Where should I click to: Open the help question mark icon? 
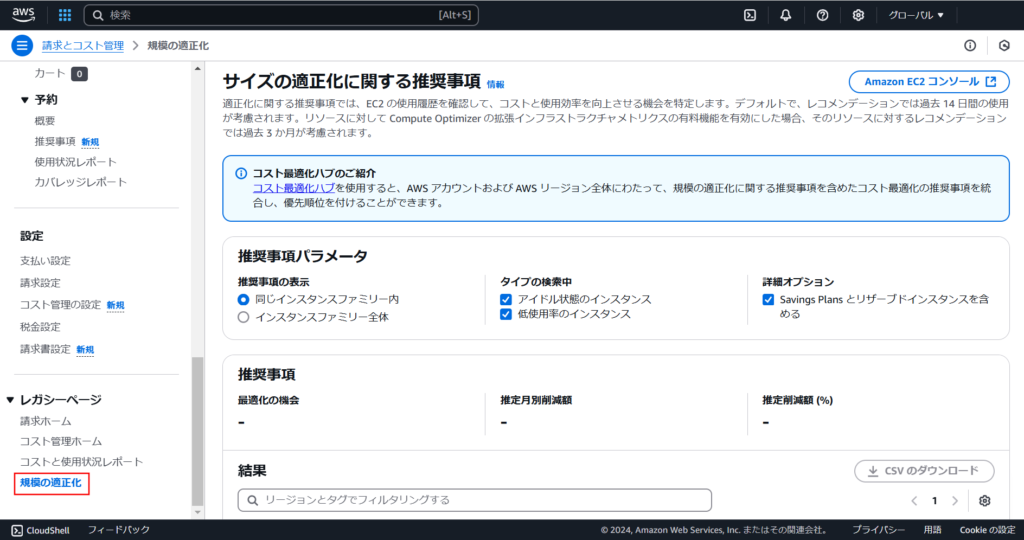point(822,15)
